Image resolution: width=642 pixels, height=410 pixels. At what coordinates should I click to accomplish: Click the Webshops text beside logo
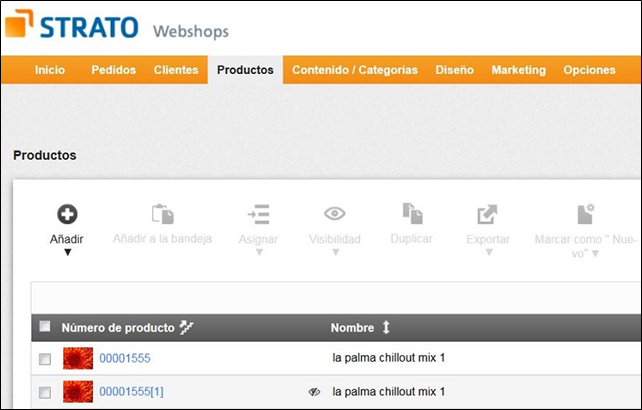pyautogui.click(x=191, y=32)
